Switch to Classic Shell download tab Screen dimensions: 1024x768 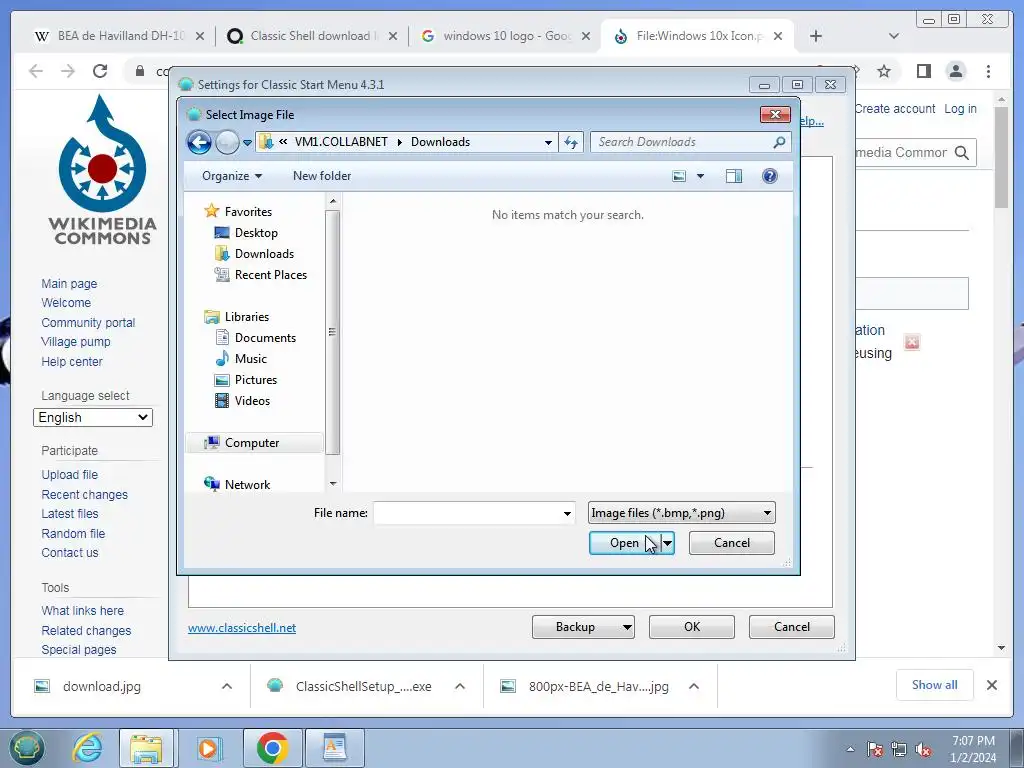[x=312, y=36]
